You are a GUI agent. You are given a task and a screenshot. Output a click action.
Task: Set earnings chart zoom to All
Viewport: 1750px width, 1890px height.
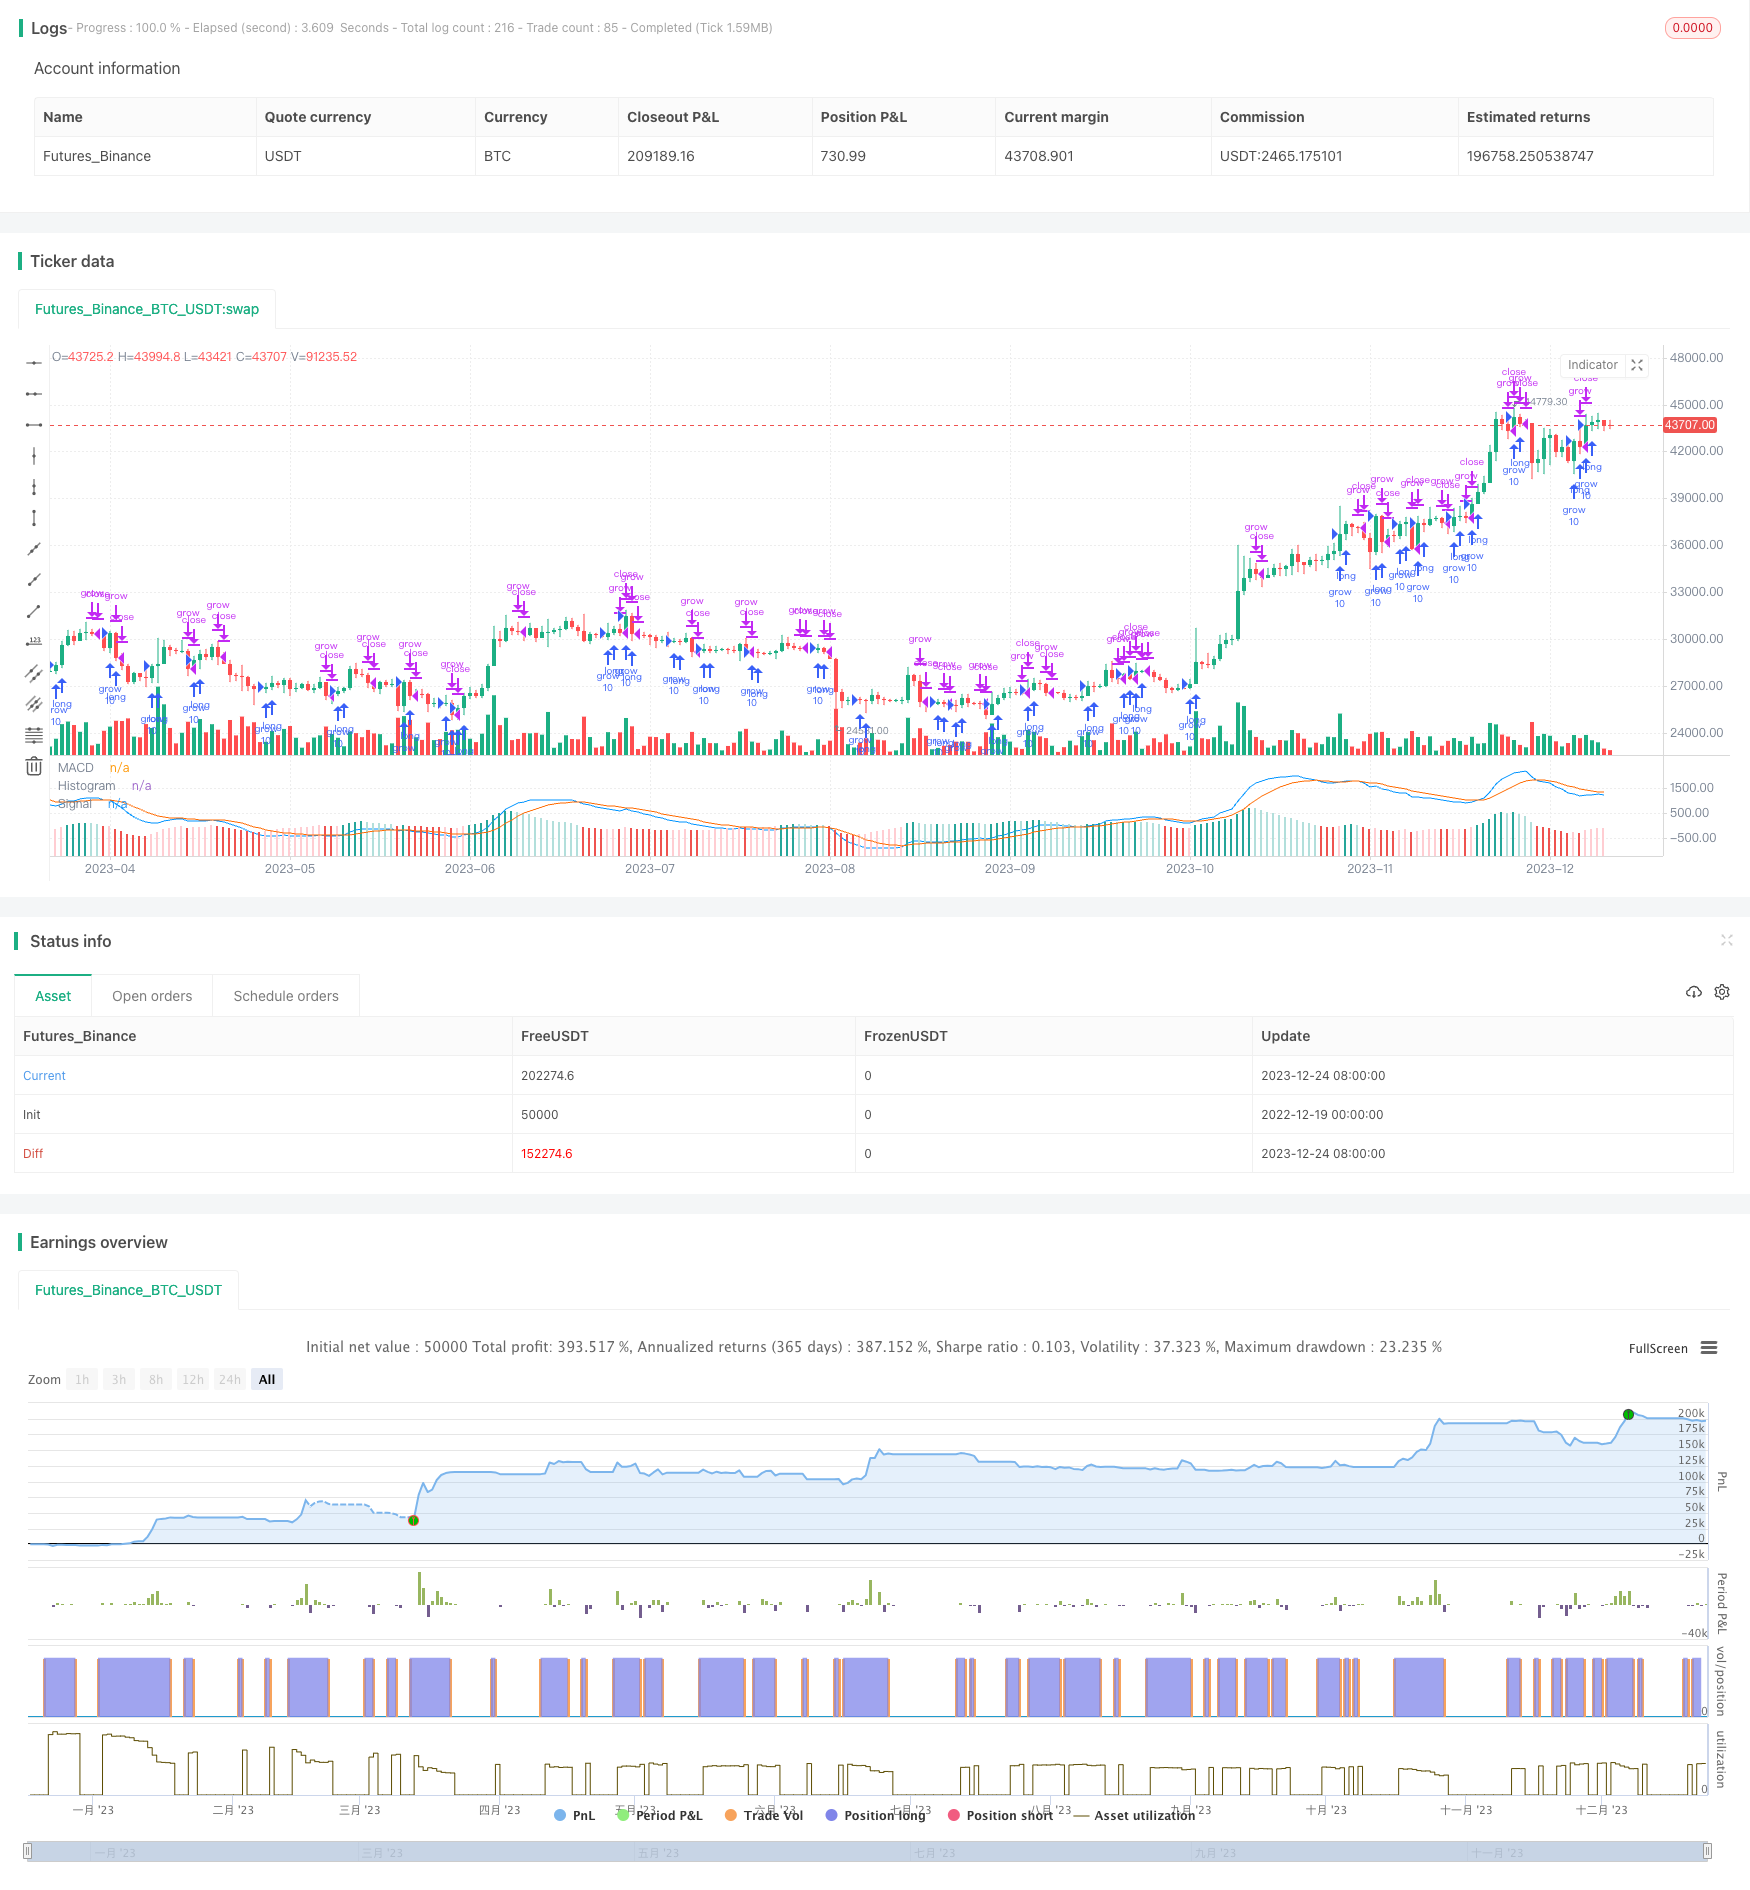point(267,1379)
